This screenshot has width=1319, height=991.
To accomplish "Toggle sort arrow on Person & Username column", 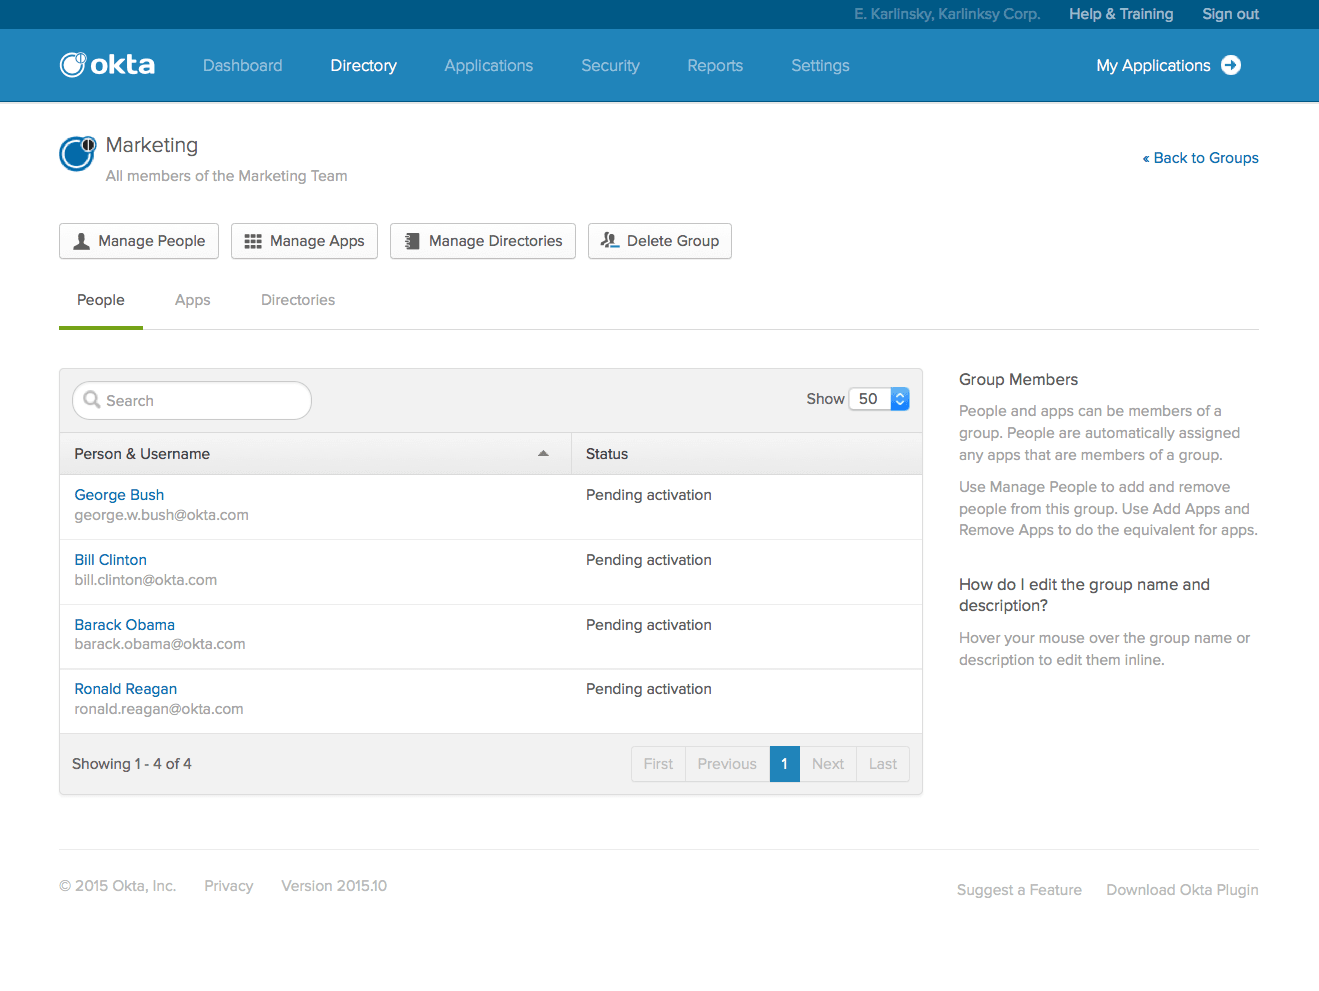I will pyautogui.click(x=543, y=454).
